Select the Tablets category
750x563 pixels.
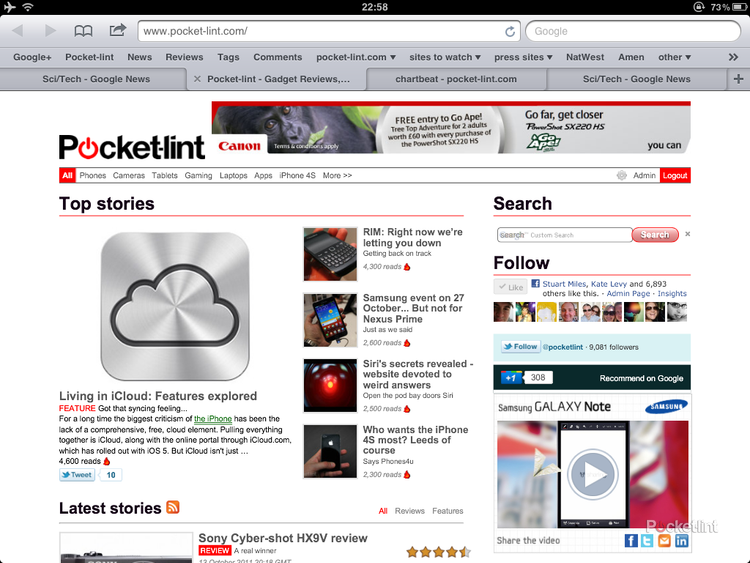tap(165, 176)
